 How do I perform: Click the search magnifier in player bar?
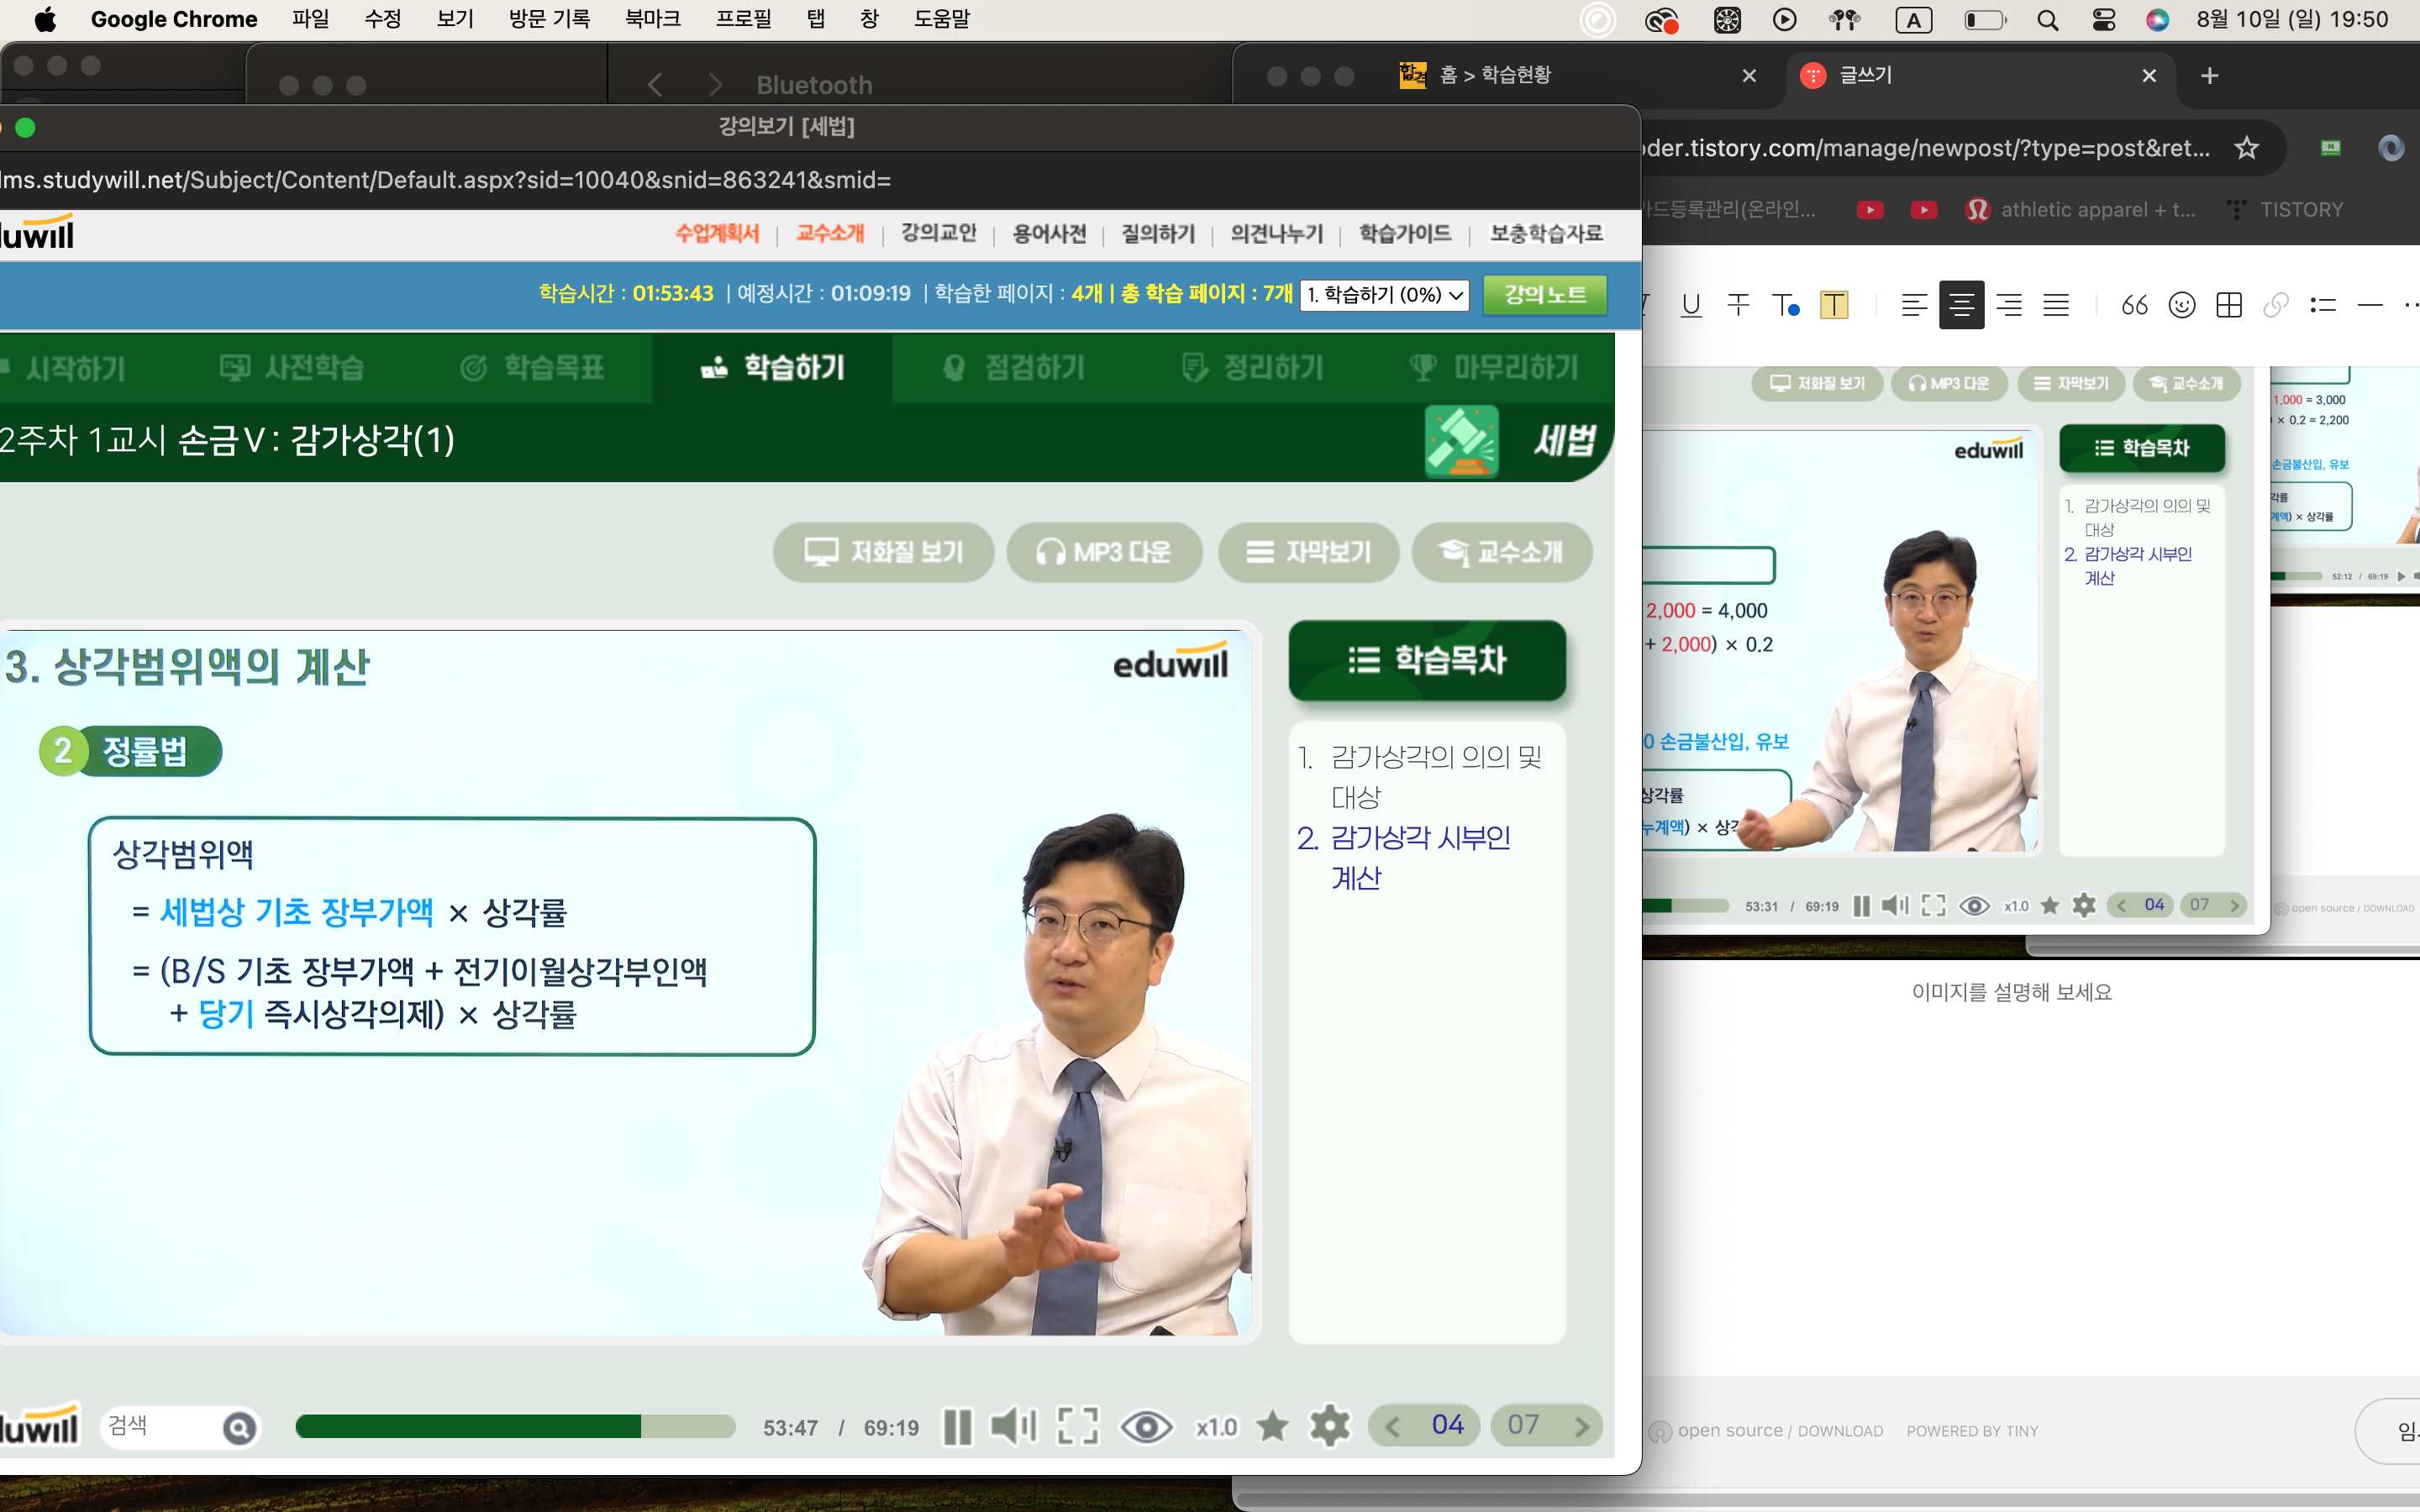pos(239,1428)
